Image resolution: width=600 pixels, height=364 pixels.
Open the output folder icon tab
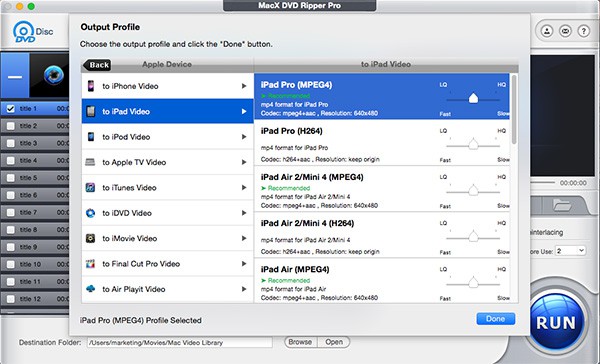click(562, 206)
